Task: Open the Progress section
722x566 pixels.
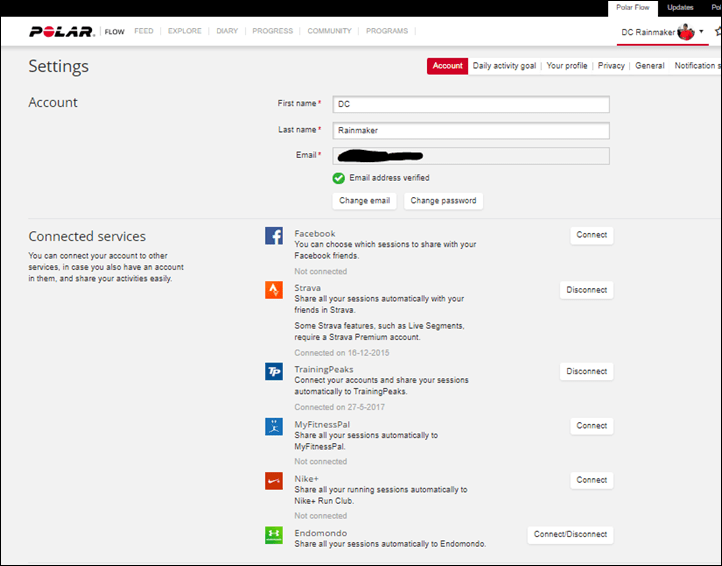Action: (273, 31)
